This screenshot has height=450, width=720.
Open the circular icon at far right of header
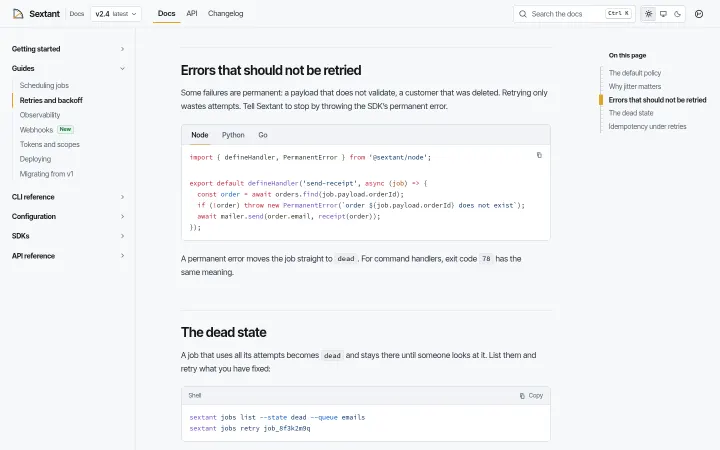(699, 14)
